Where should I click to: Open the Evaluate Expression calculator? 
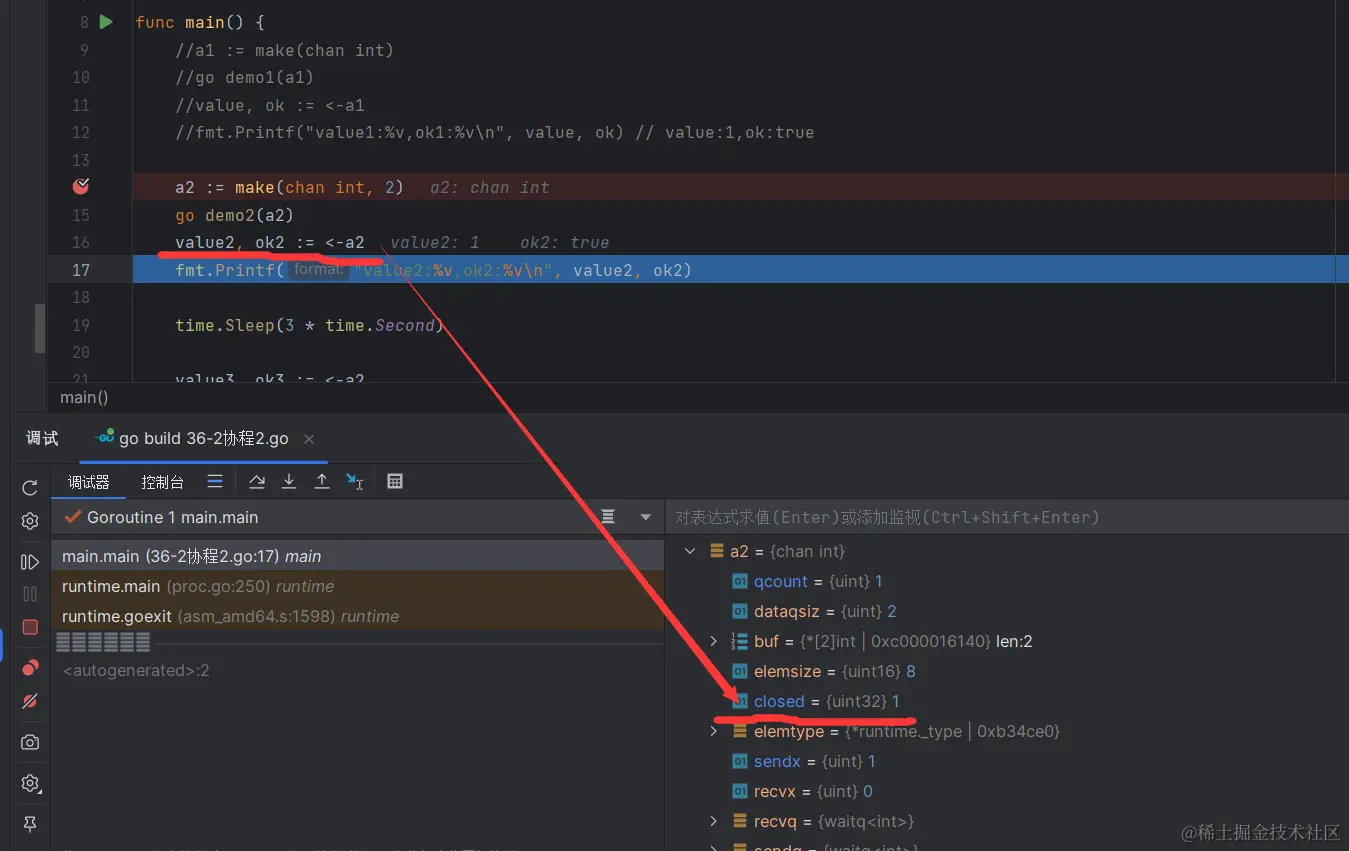click(x=395, y=482)
